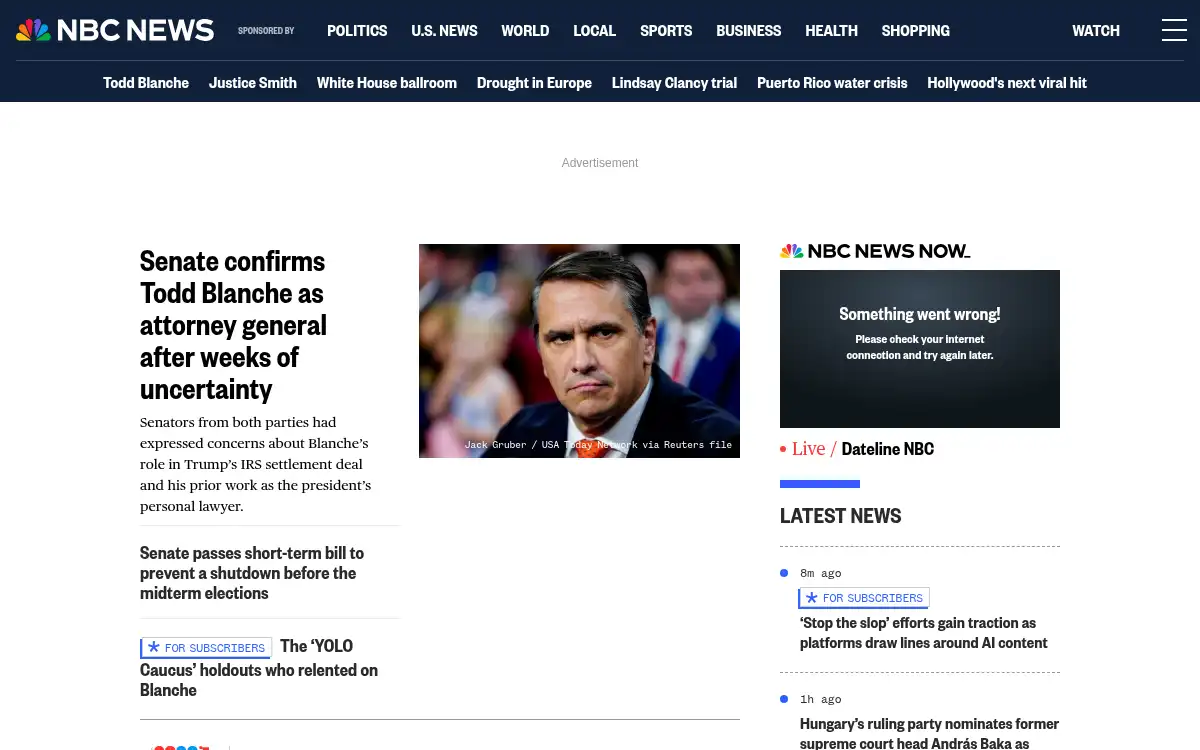Open the Politics section
This screenshot has width=1200, height=750.
coord(357,30)
